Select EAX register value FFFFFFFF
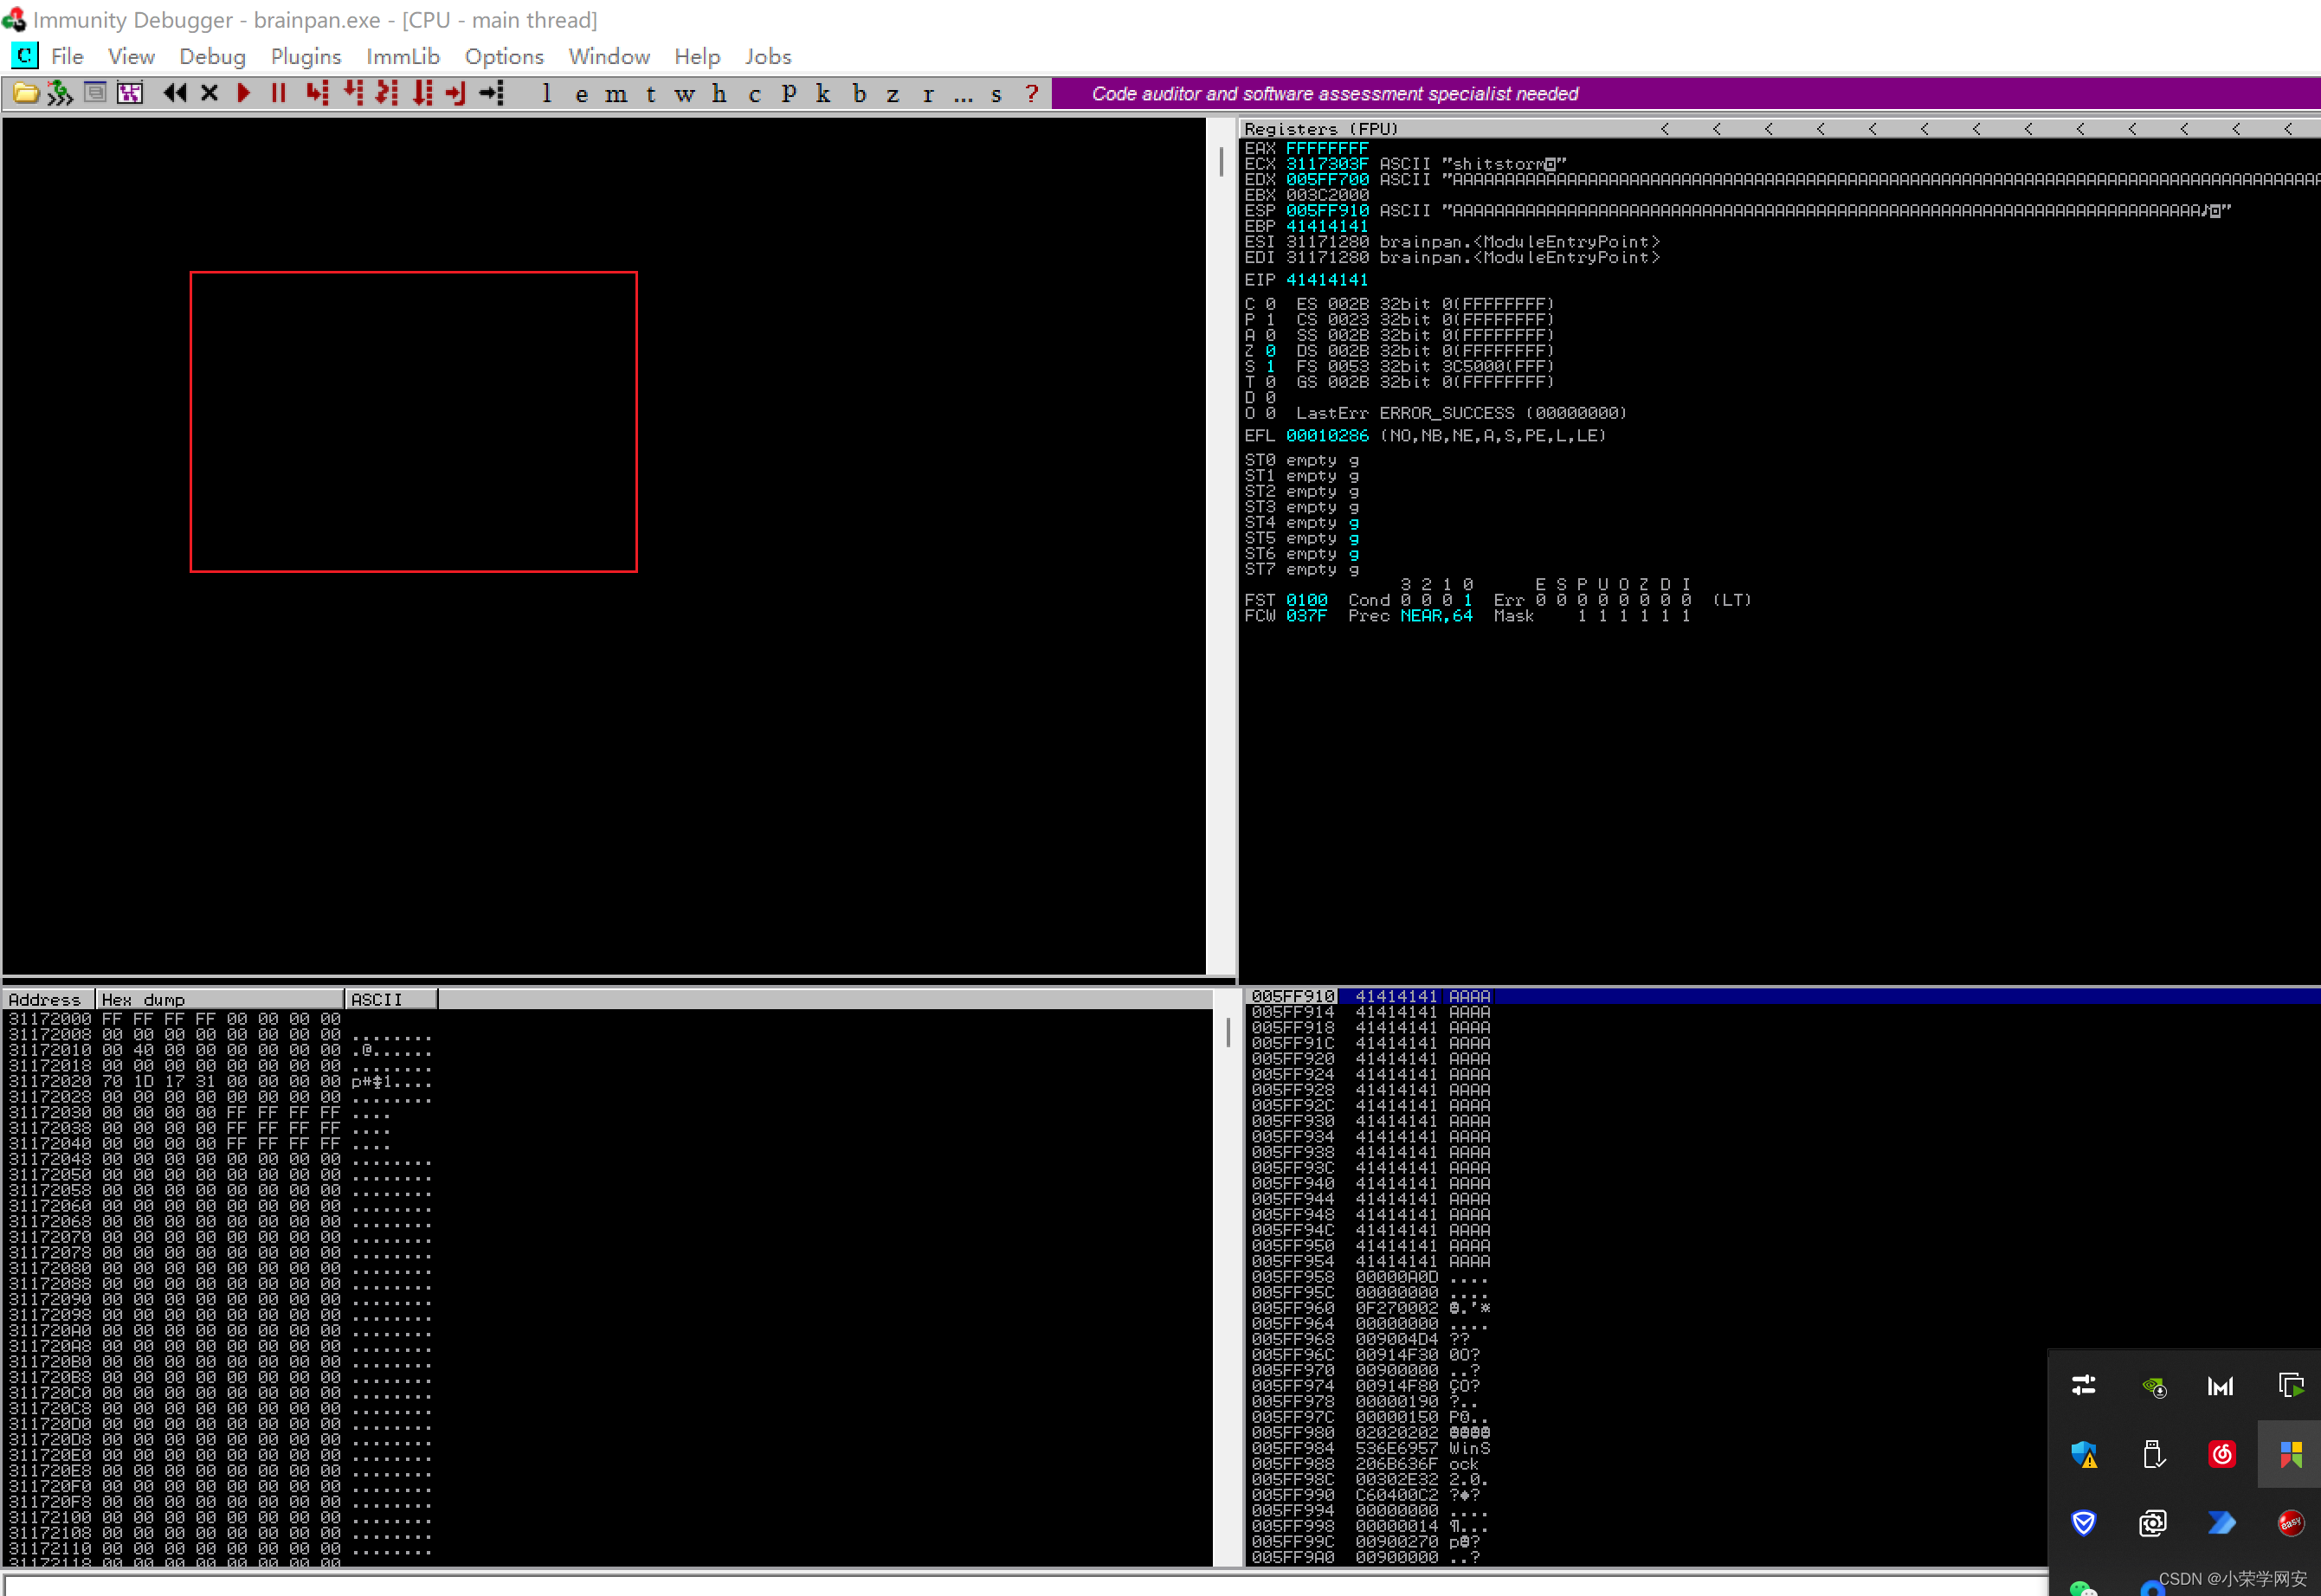 click(1326, 148)
